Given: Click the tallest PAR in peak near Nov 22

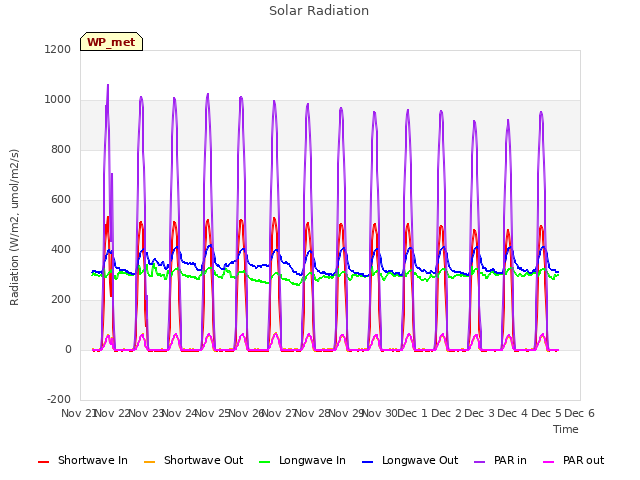Looking at the screenshot, I should click(108, 86).
